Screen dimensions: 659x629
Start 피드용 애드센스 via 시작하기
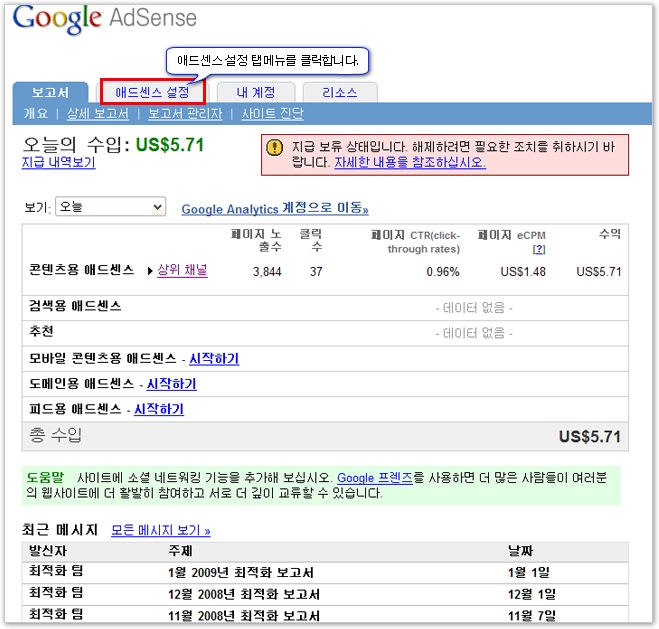click(x=159, y=409)
